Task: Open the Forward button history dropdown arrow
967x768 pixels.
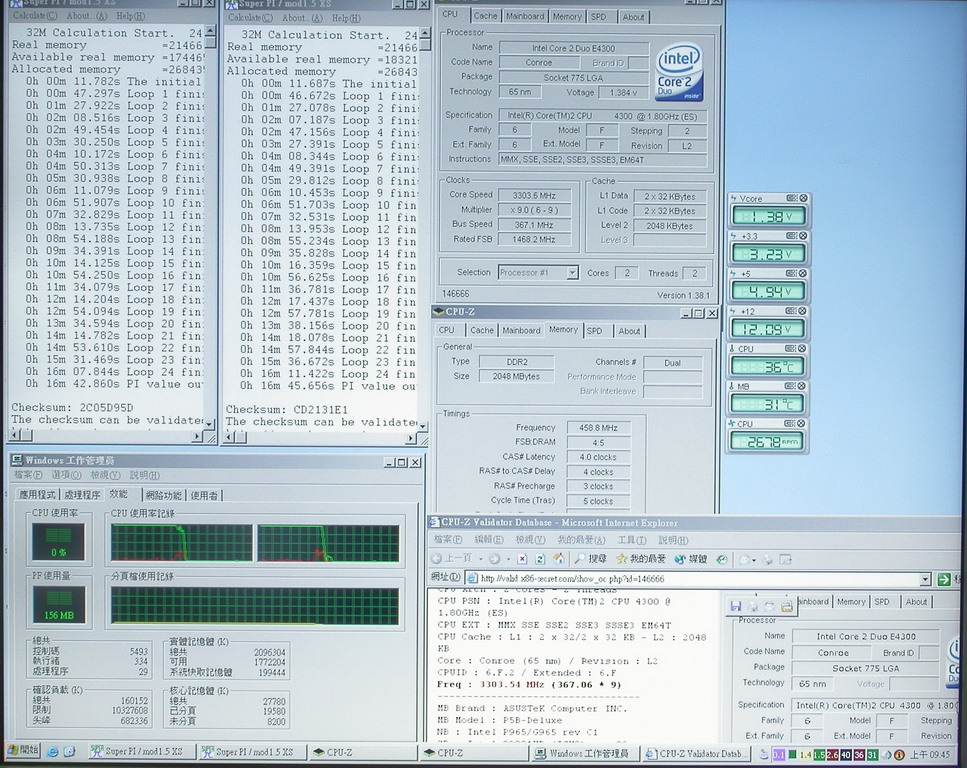Action: click(x=508, y=559)
